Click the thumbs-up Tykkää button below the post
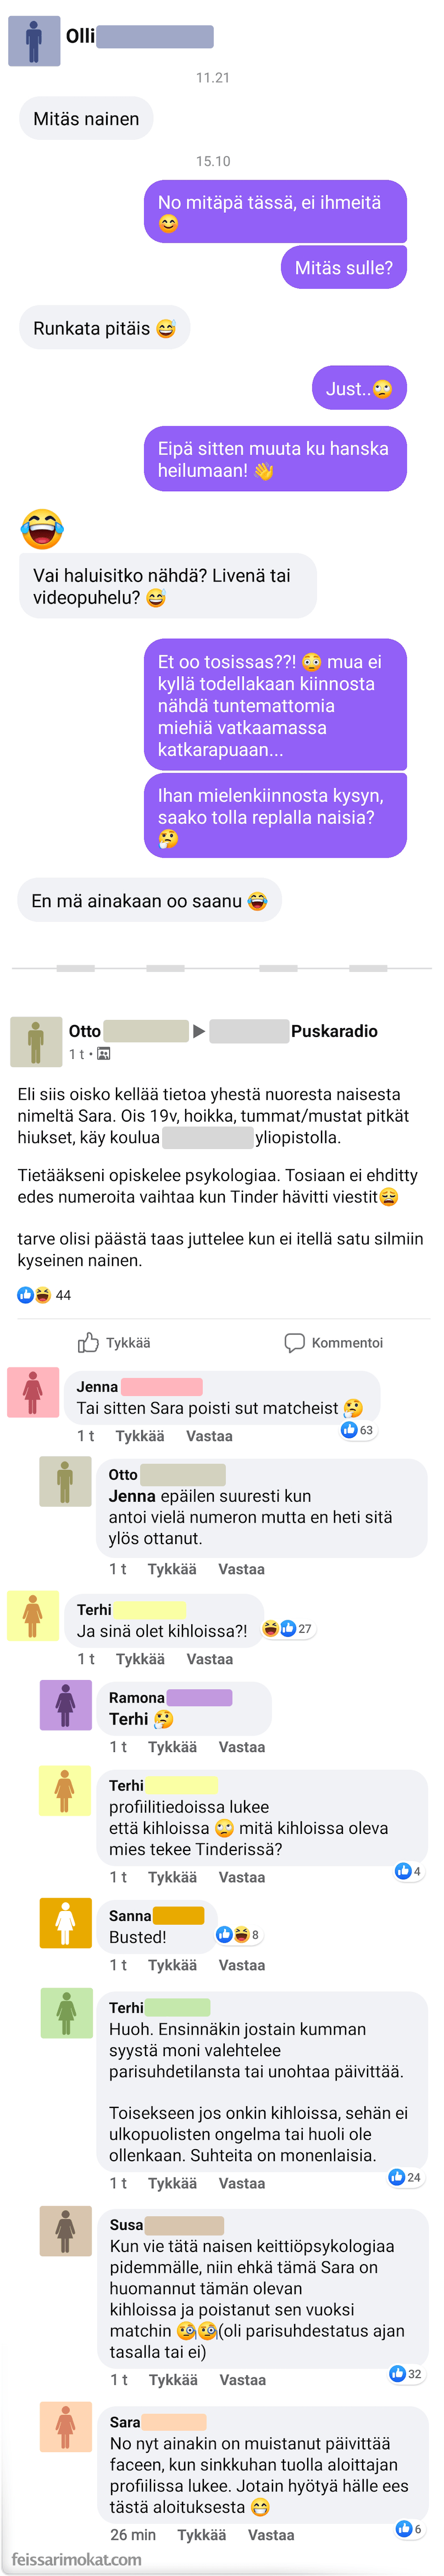Viewport: 444px width, 2576px height. point(114,1343)
